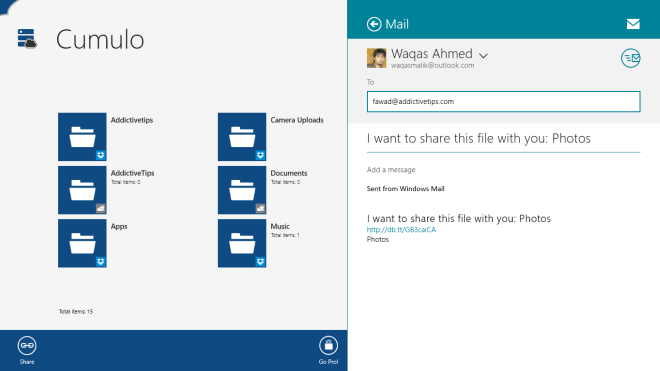Screen dimensions: 660x371
Task: Click the Sent from Windows Mail signature
Action: click(405, 189)
